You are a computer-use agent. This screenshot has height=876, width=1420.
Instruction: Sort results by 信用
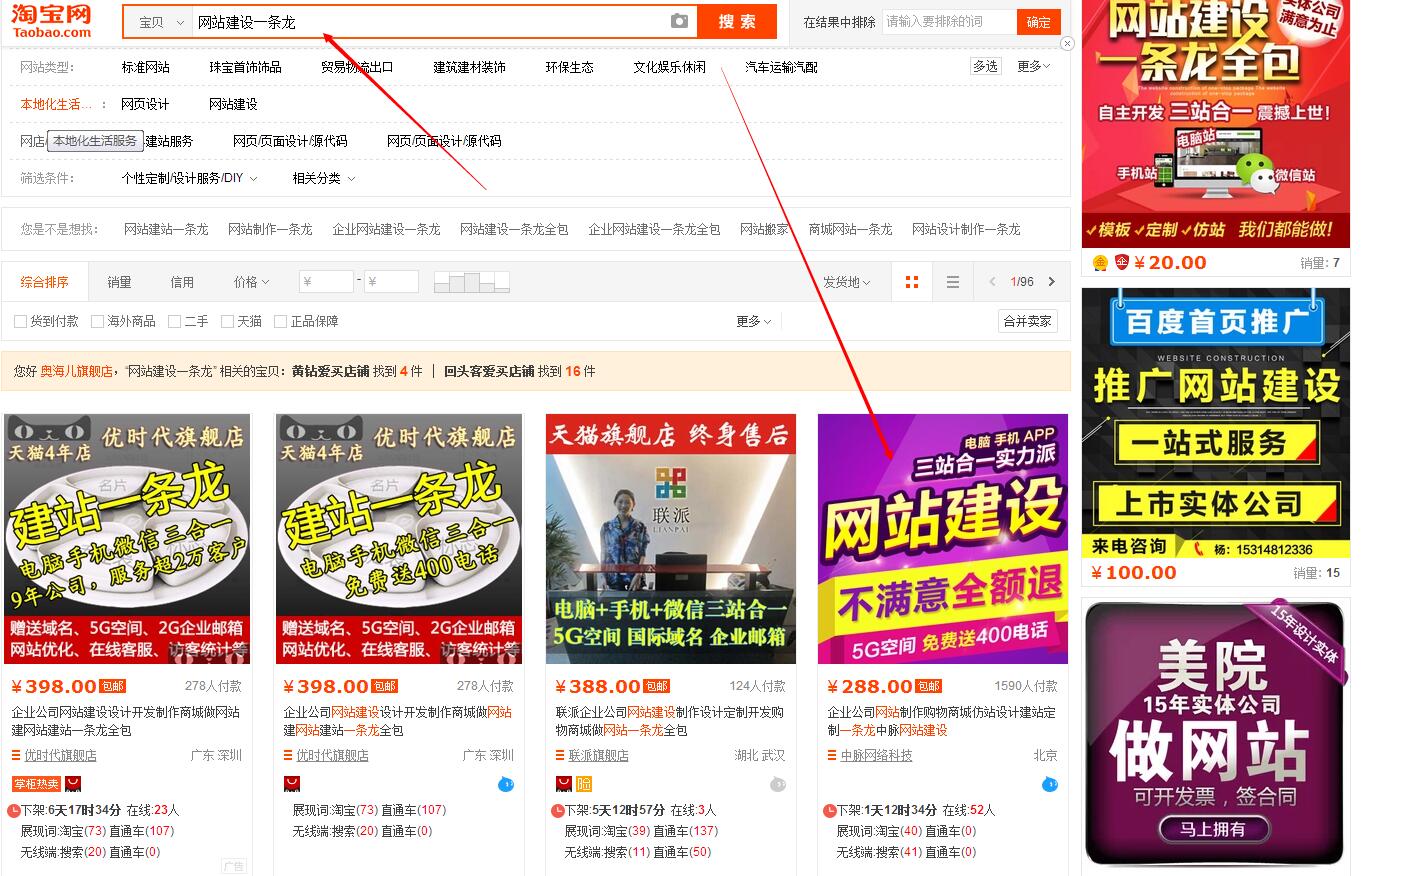(182, 282)
